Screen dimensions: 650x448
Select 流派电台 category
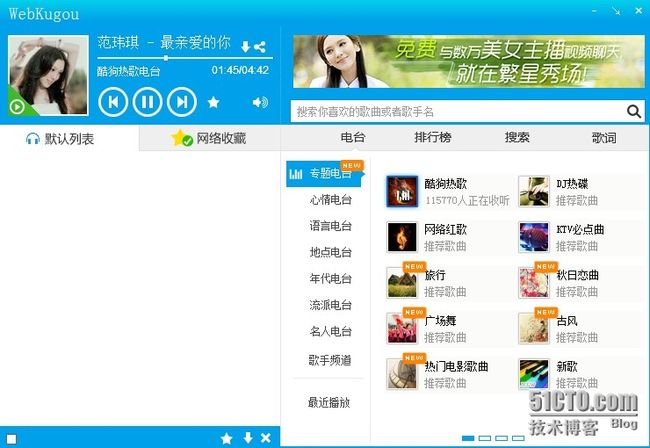330,305
